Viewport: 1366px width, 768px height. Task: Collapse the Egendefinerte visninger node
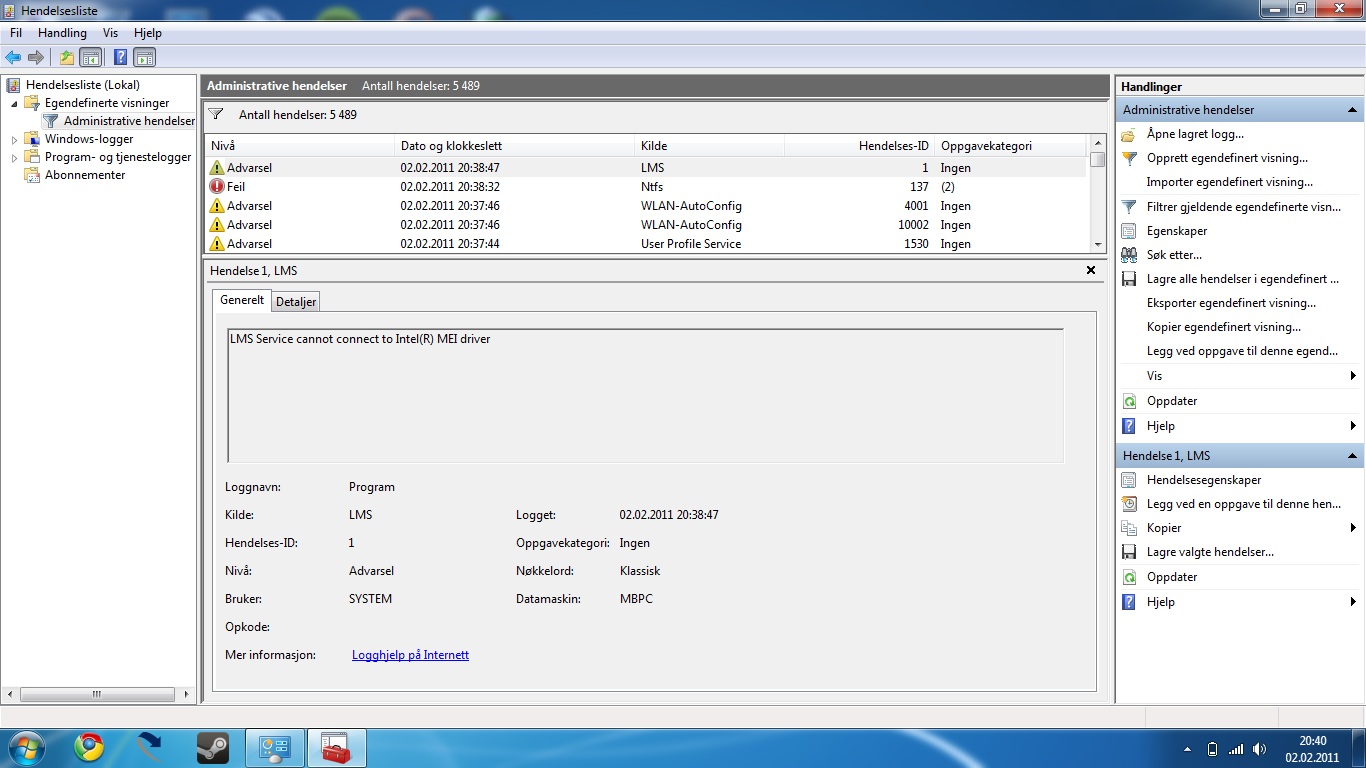tap(14, 103)
